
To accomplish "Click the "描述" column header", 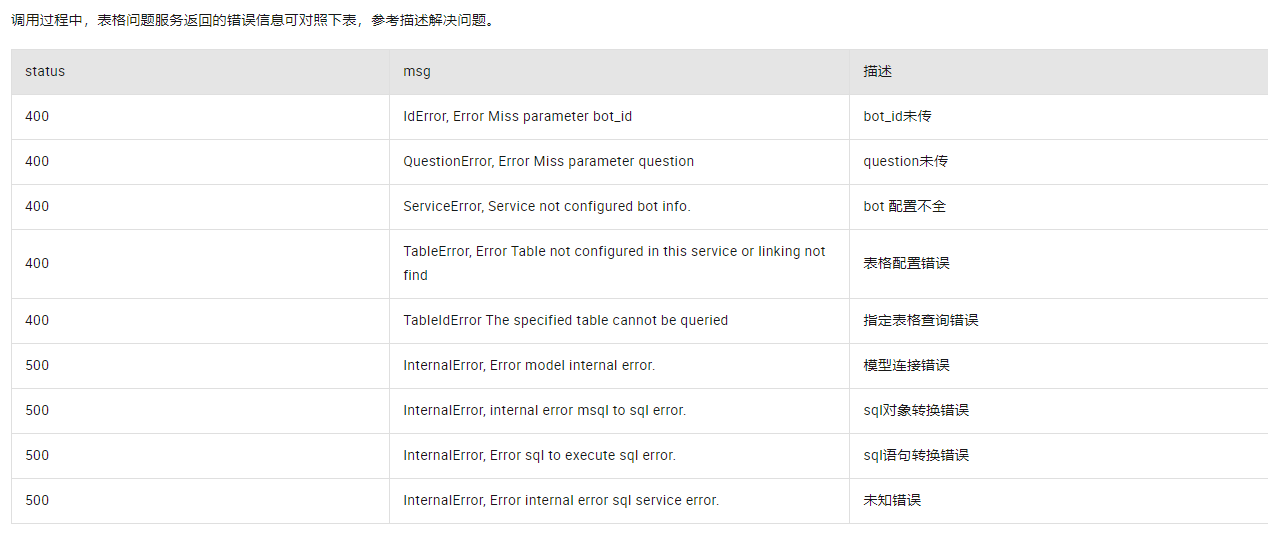I will tap(878, 72).
